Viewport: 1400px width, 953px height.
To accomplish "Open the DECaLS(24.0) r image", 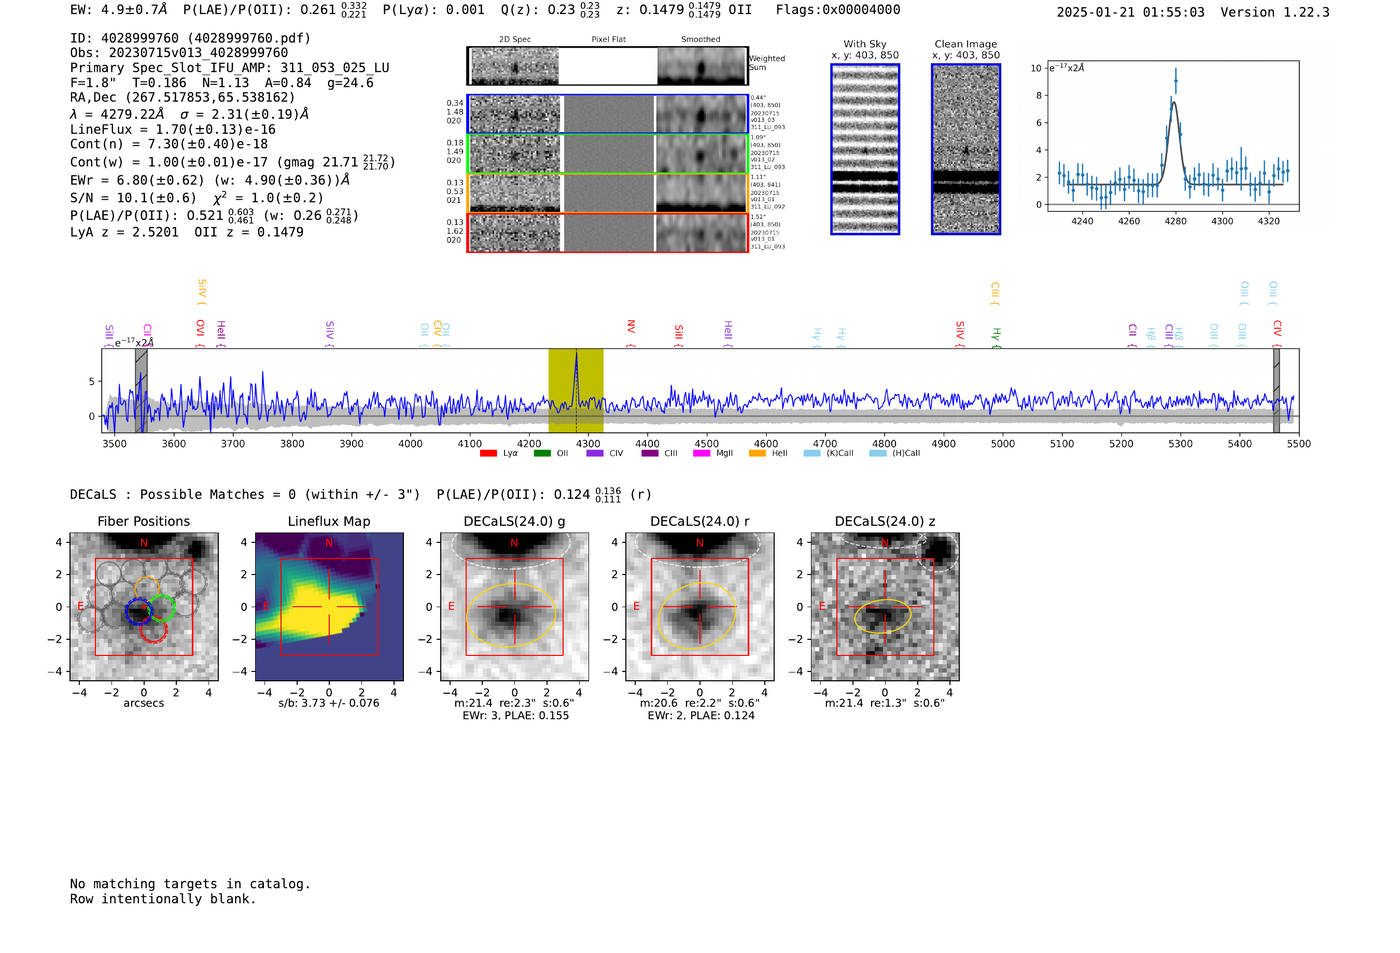I will point(700,607).
